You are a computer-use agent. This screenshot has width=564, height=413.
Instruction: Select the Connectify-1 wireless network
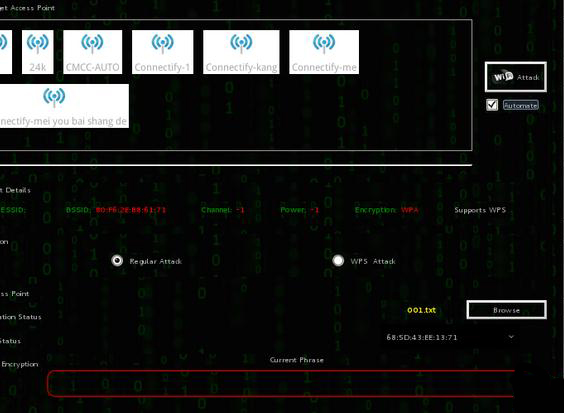coord(163,52)
